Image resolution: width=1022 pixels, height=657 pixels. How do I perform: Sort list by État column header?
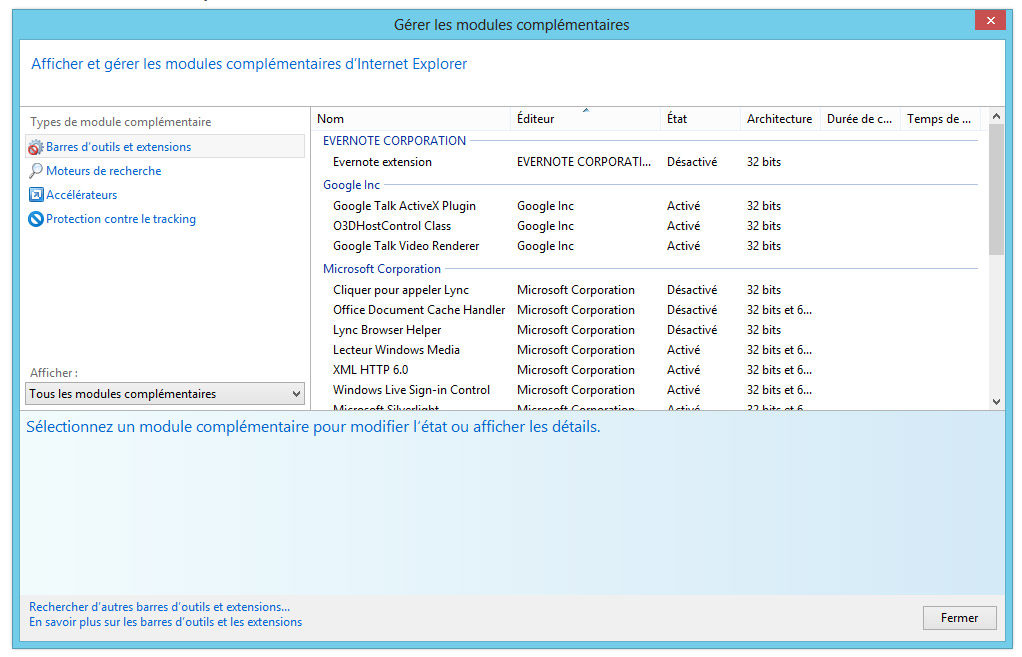(x=701, y=119)
